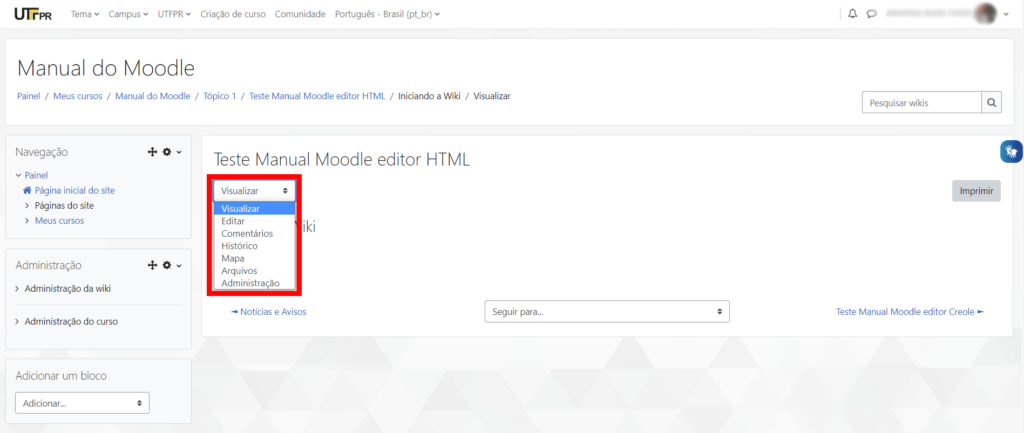Click the Imprimir button
1024x433 pixels.
pos(976,191)
